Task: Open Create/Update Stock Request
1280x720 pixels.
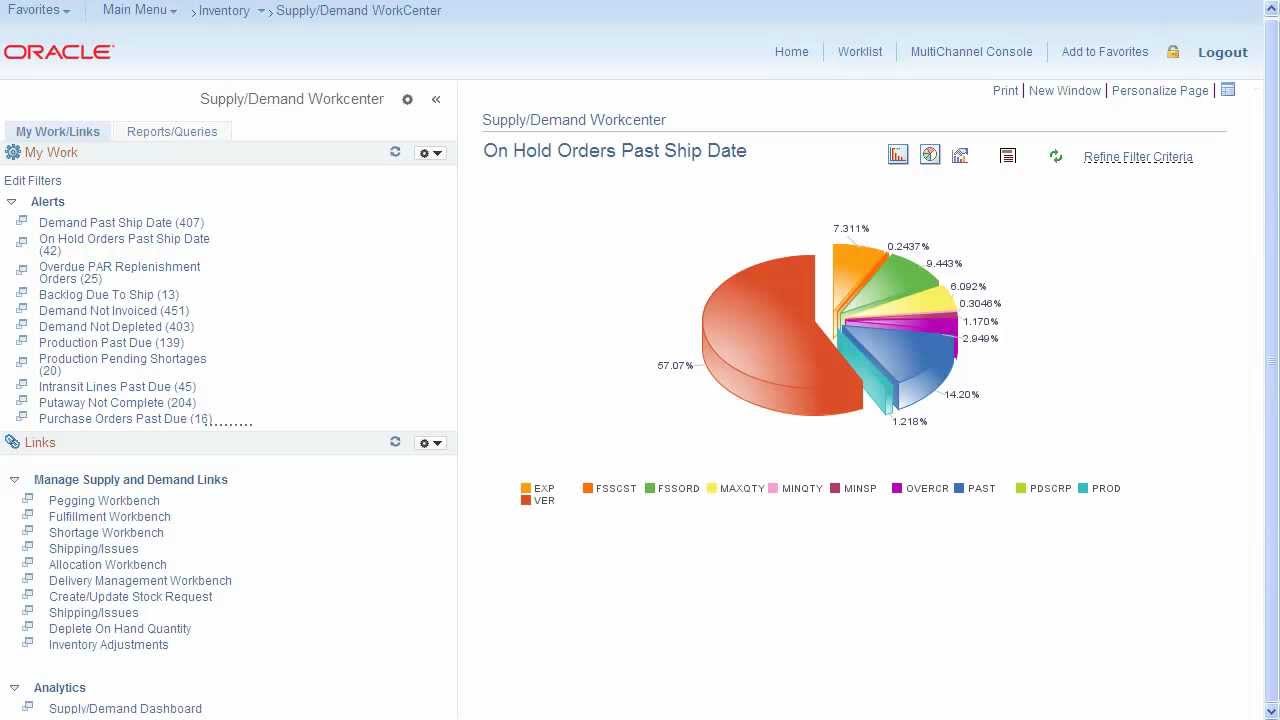Action: pos(130,597)
